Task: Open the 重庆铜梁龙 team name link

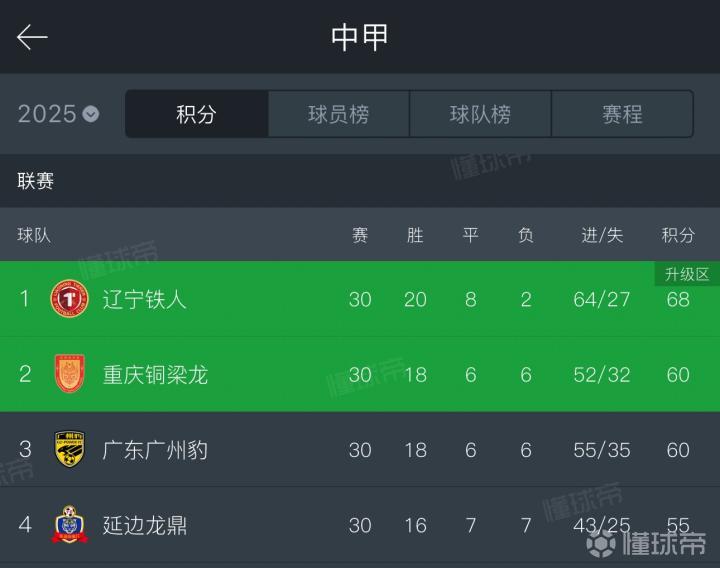Action: coord(155,374)
